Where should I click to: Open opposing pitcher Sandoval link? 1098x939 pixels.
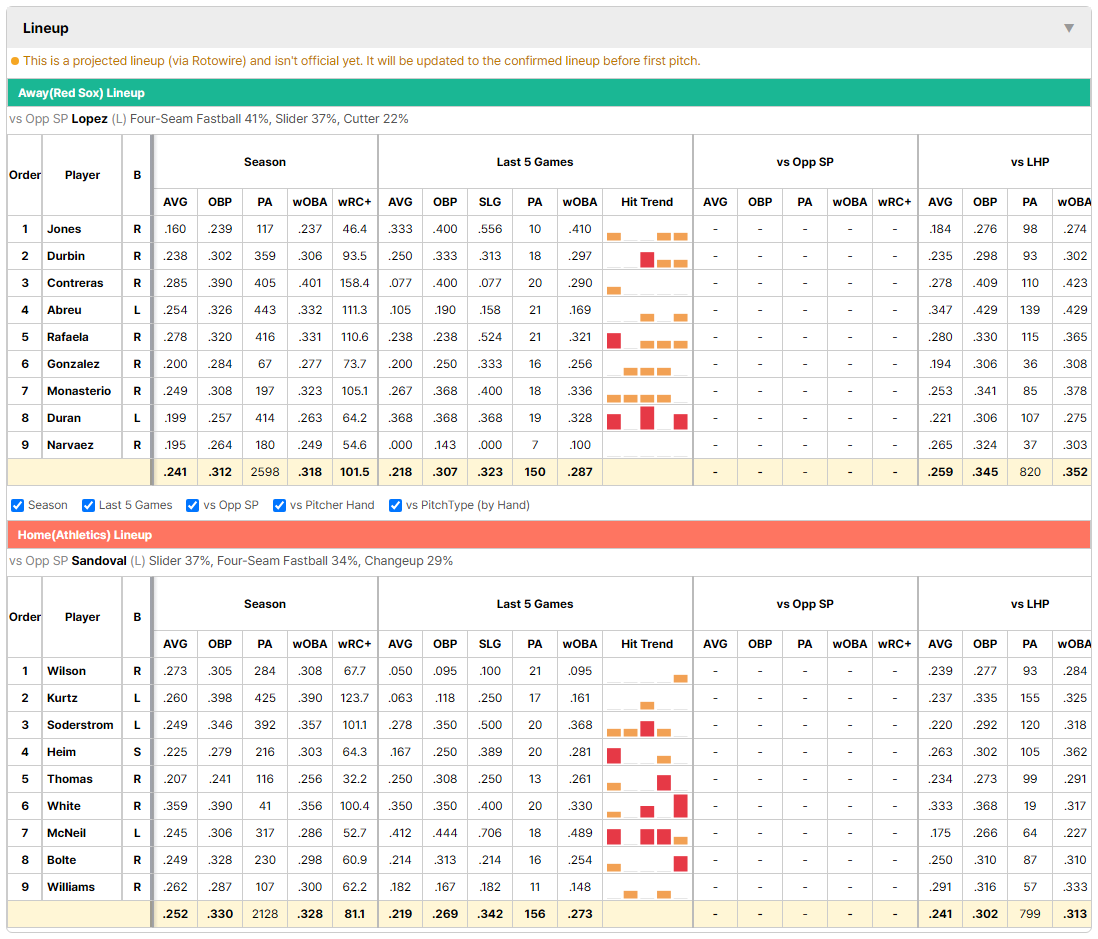(x=99, y=561)
